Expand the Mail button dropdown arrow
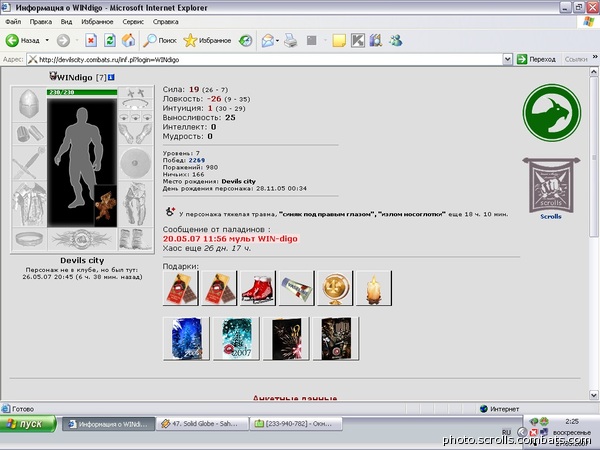The image size is (600, 450). (x=277, y=40)
